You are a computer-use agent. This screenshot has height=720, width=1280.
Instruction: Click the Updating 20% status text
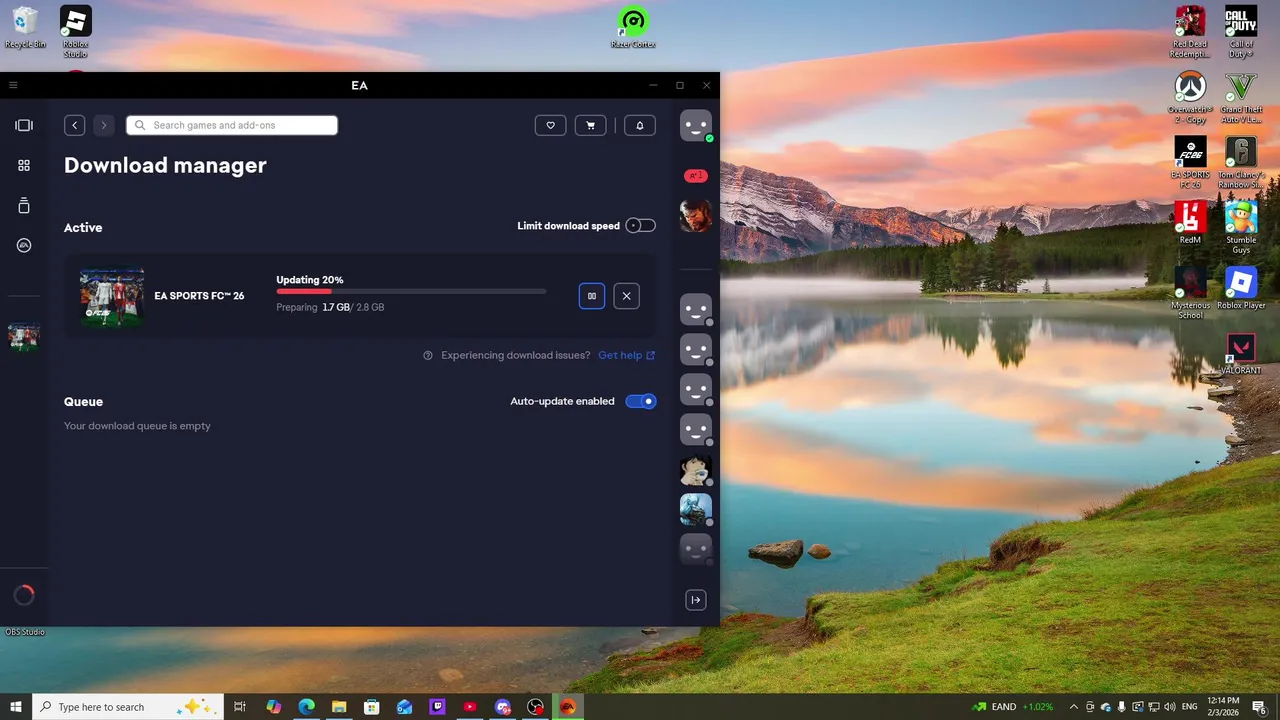(310, 280)
